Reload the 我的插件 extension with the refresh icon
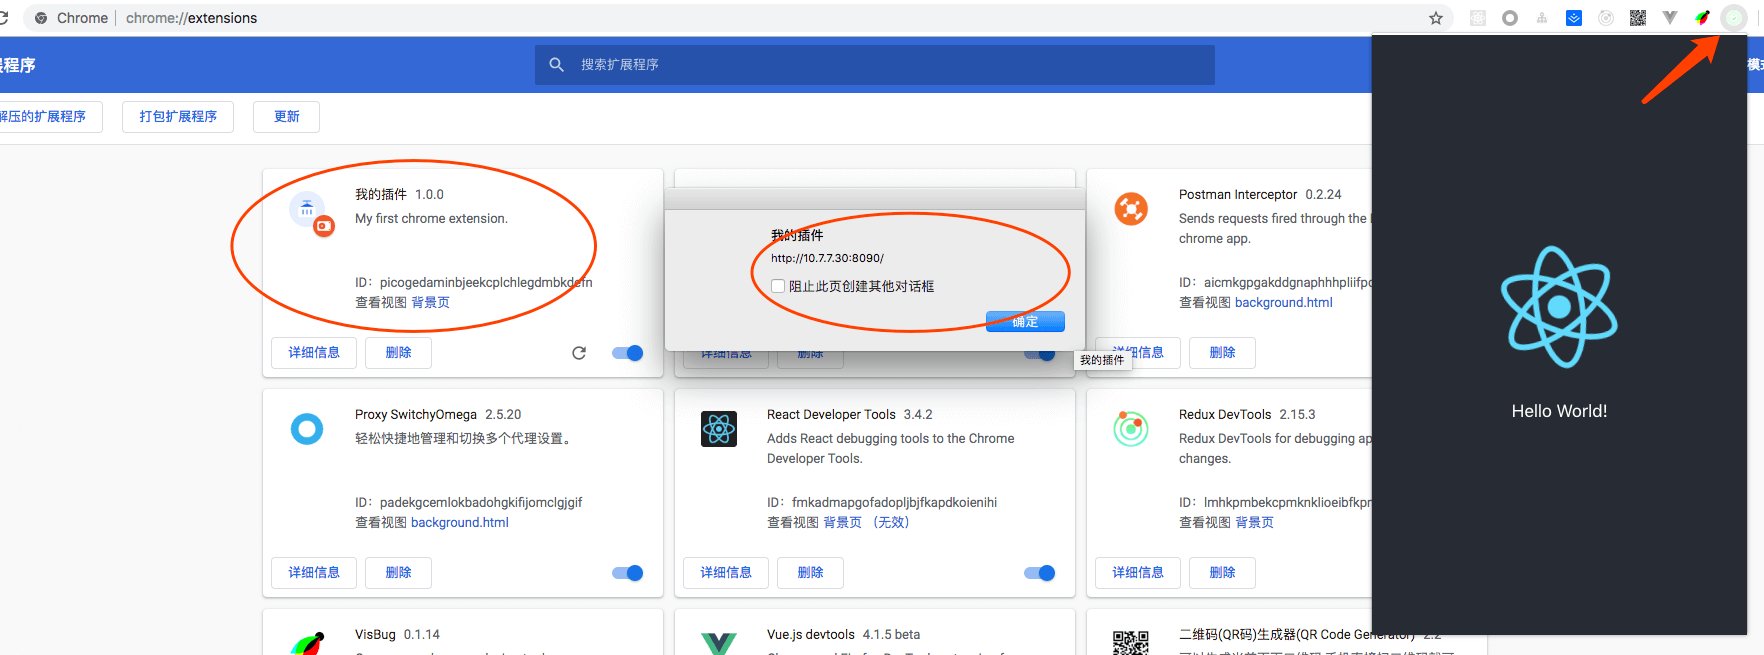The height and width of the screenshot is (655, 1764). pyautogui.click(x=579, y=353)
